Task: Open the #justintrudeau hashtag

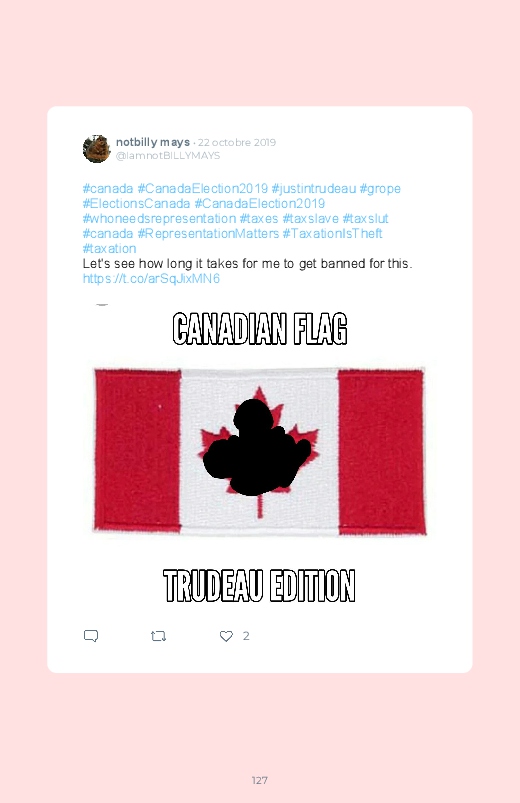Action: click(x=314, y=188)
